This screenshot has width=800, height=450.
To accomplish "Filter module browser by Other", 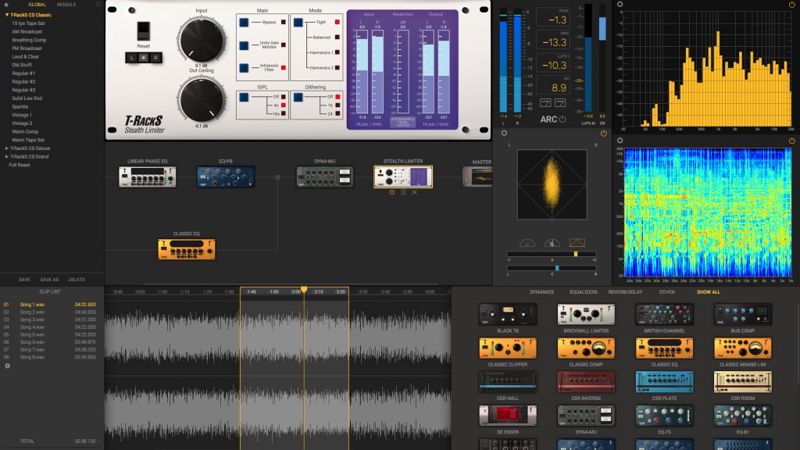I will [x=667, y=292].
